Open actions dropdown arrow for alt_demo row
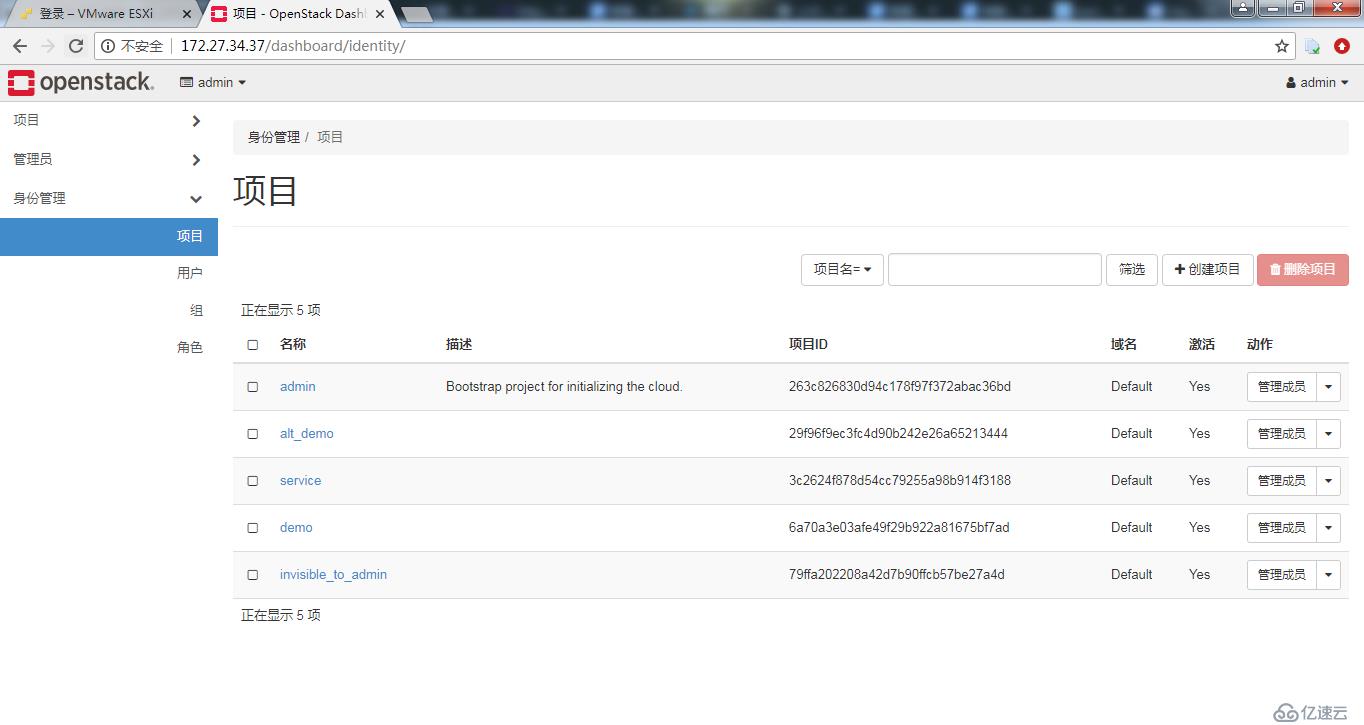 (1329, 434)
